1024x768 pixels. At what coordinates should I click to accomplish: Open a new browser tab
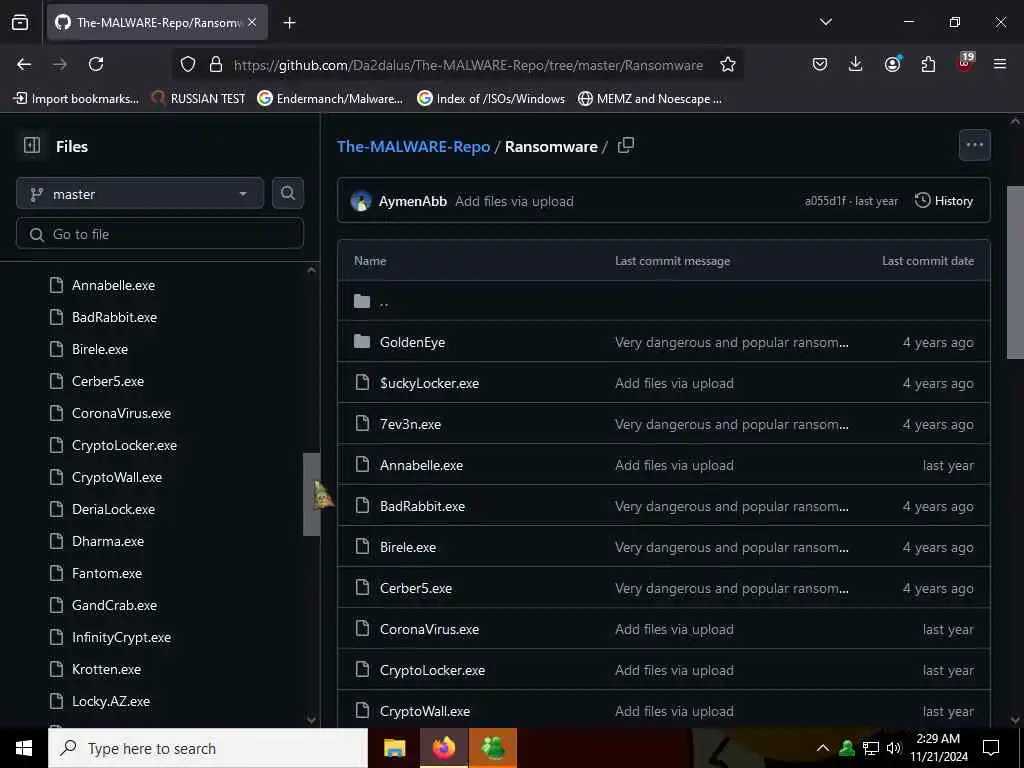289,23
